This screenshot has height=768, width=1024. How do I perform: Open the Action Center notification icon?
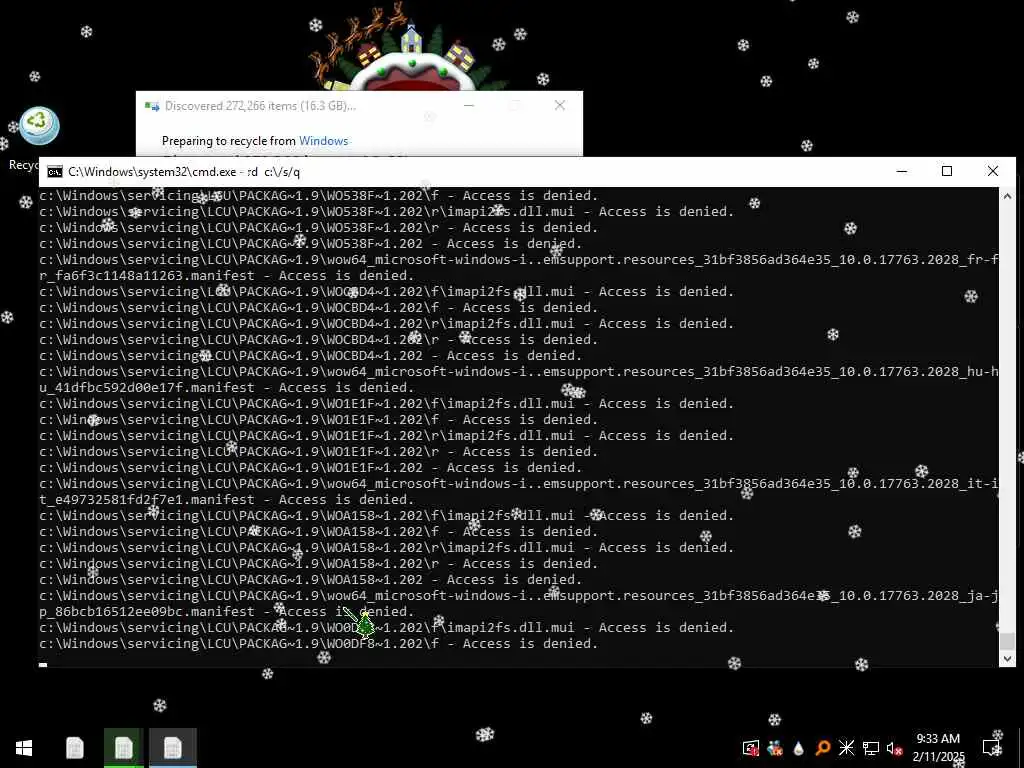coord(992,748)
